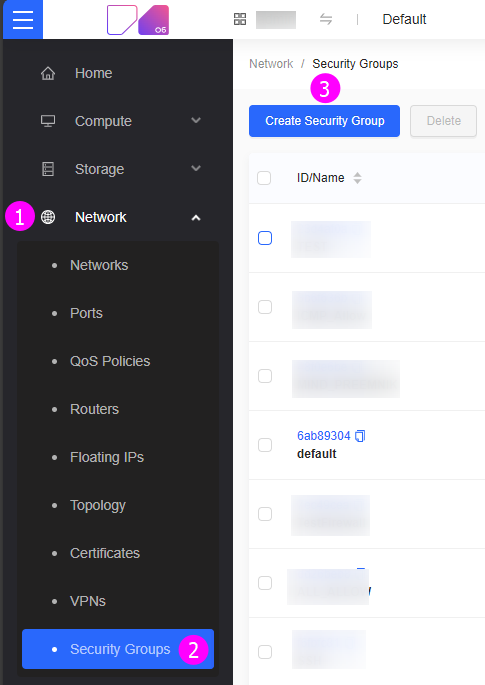Screen dimensions: 485x685
Task: Click the purple product logo
Action: (138, 20)
